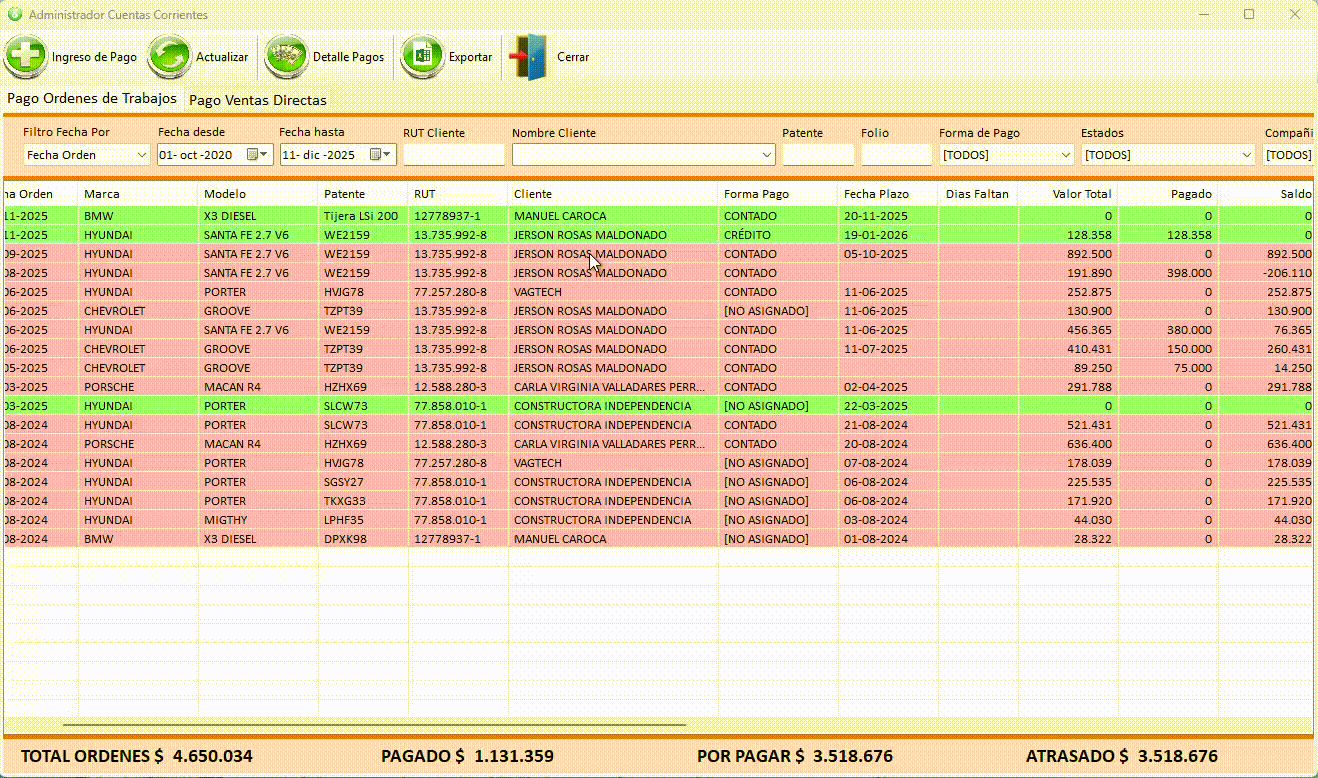This screenshot has width=1318, height=778.
Task: Open the Estados filter dropdown
Action: point(1246,155)
